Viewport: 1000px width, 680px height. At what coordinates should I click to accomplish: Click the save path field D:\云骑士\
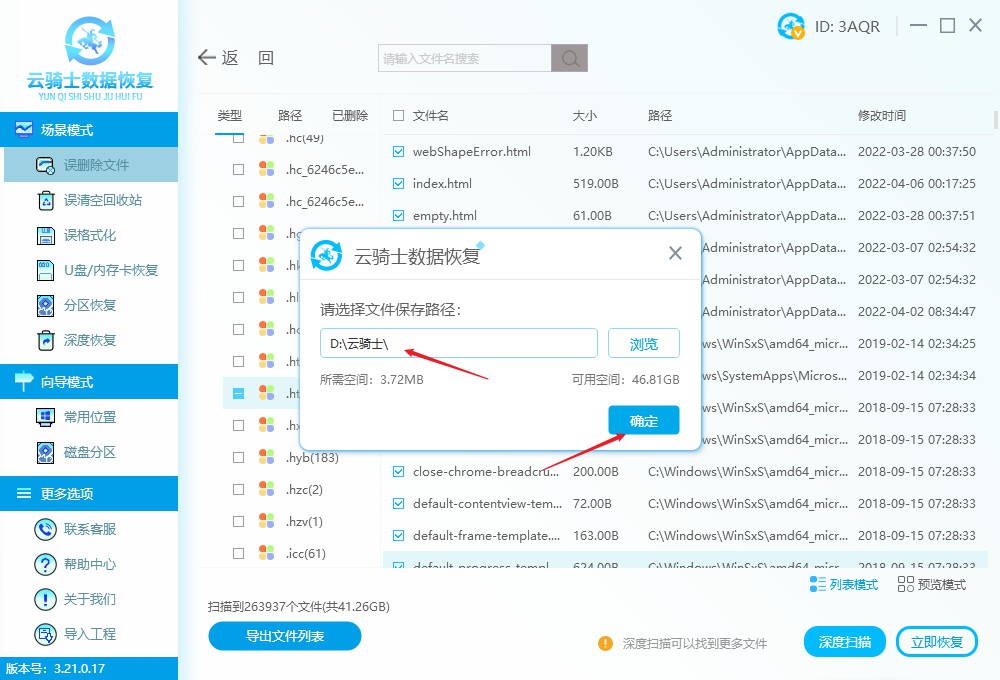point(459,344)
